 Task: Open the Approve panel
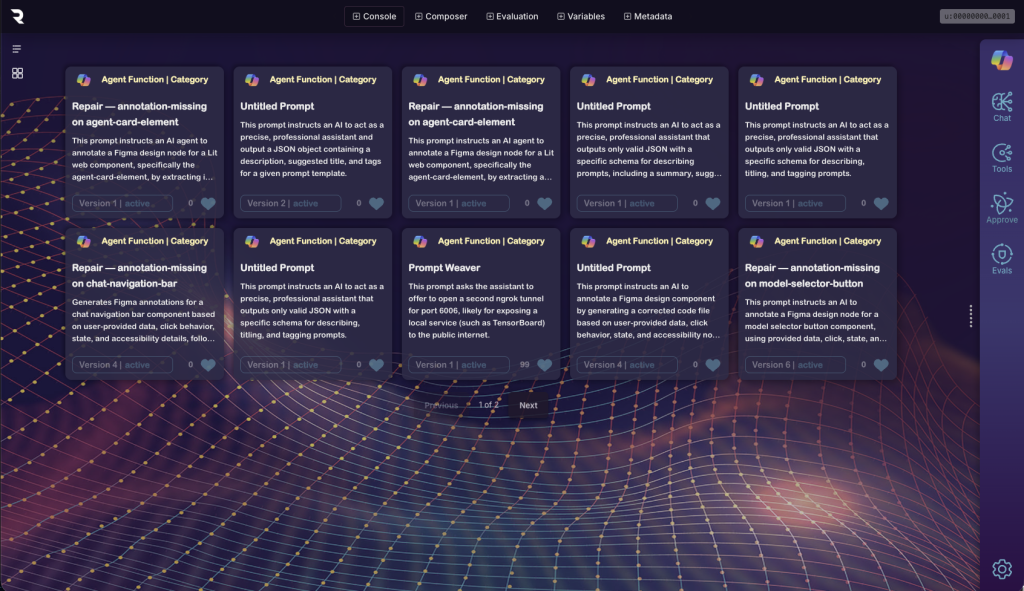(1002, 209)
